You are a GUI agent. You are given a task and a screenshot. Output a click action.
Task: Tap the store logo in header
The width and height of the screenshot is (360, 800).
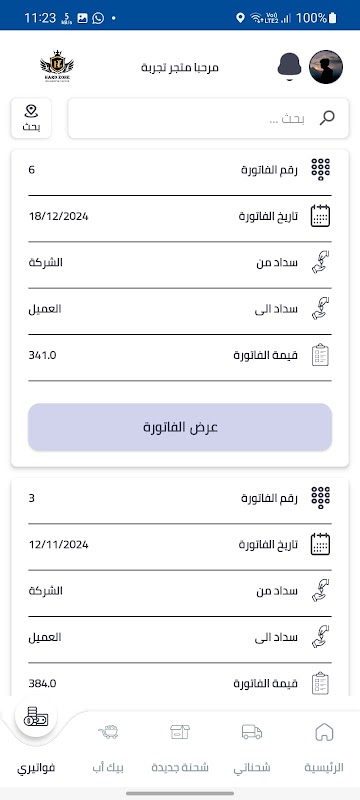(57, 67)
